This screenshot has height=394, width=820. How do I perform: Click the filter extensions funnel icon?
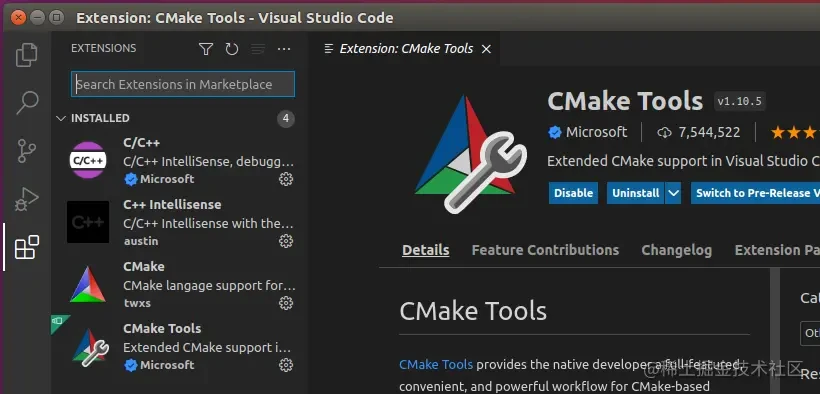(x=206, y=49)
